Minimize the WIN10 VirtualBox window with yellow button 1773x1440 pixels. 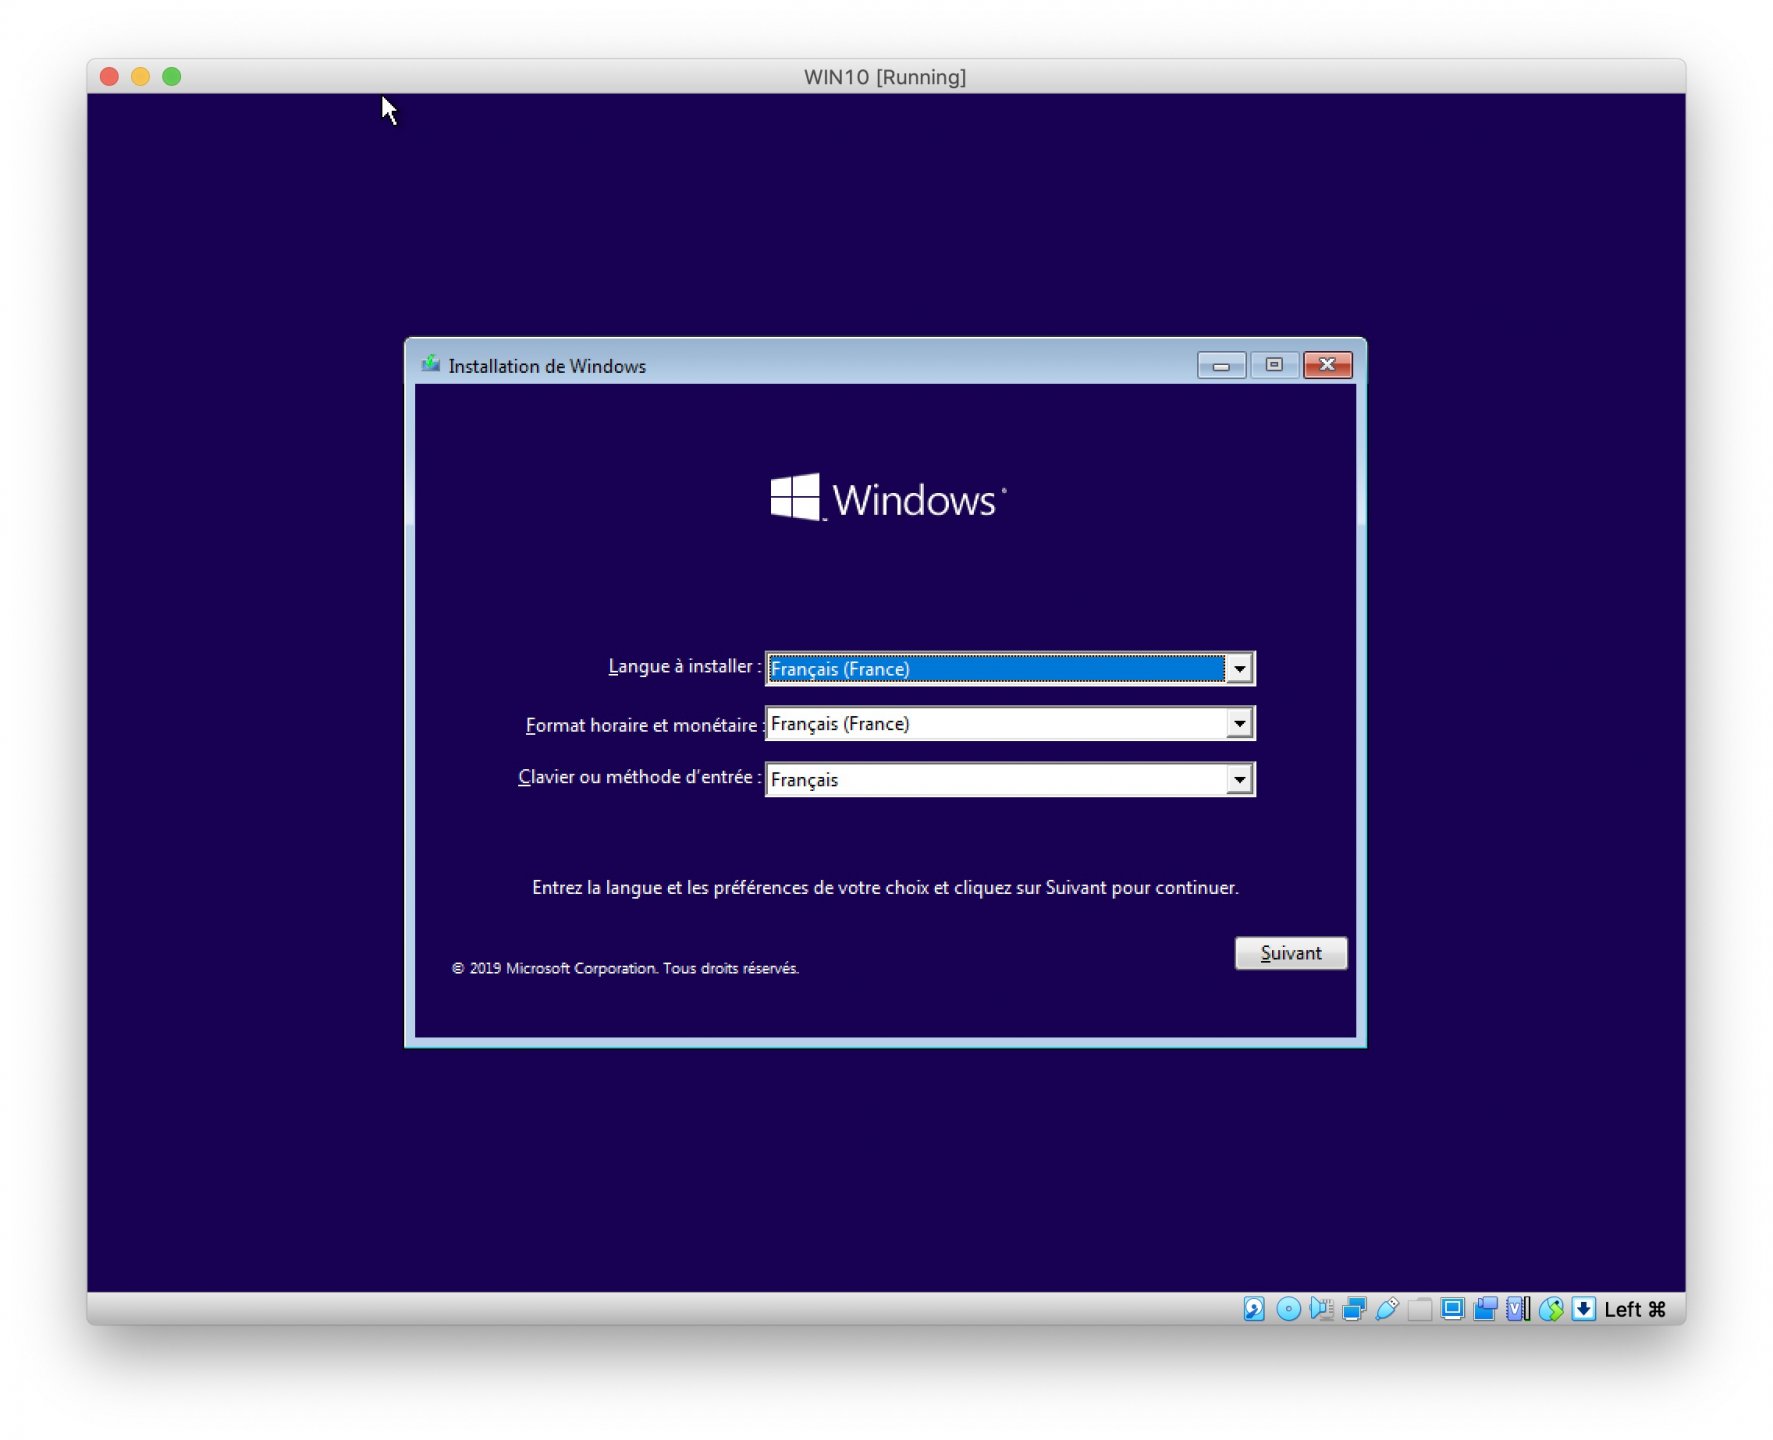pyautogui.click(x=141, y=76)
